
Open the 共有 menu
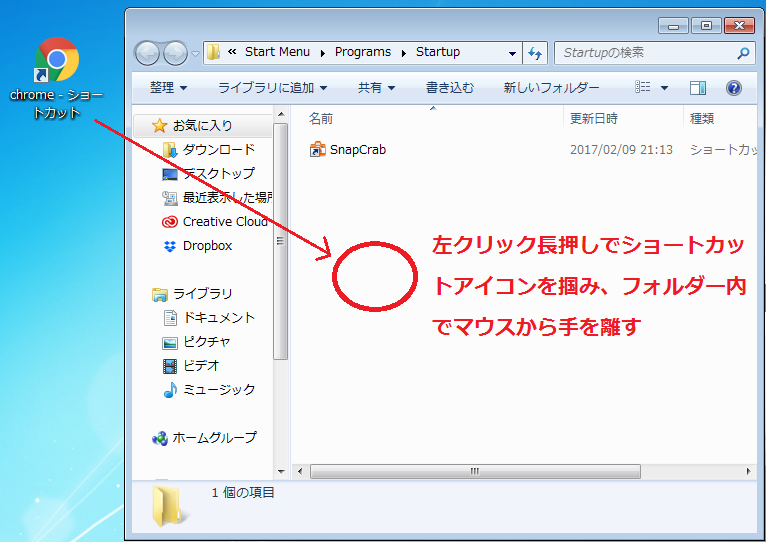click(376, 88)
